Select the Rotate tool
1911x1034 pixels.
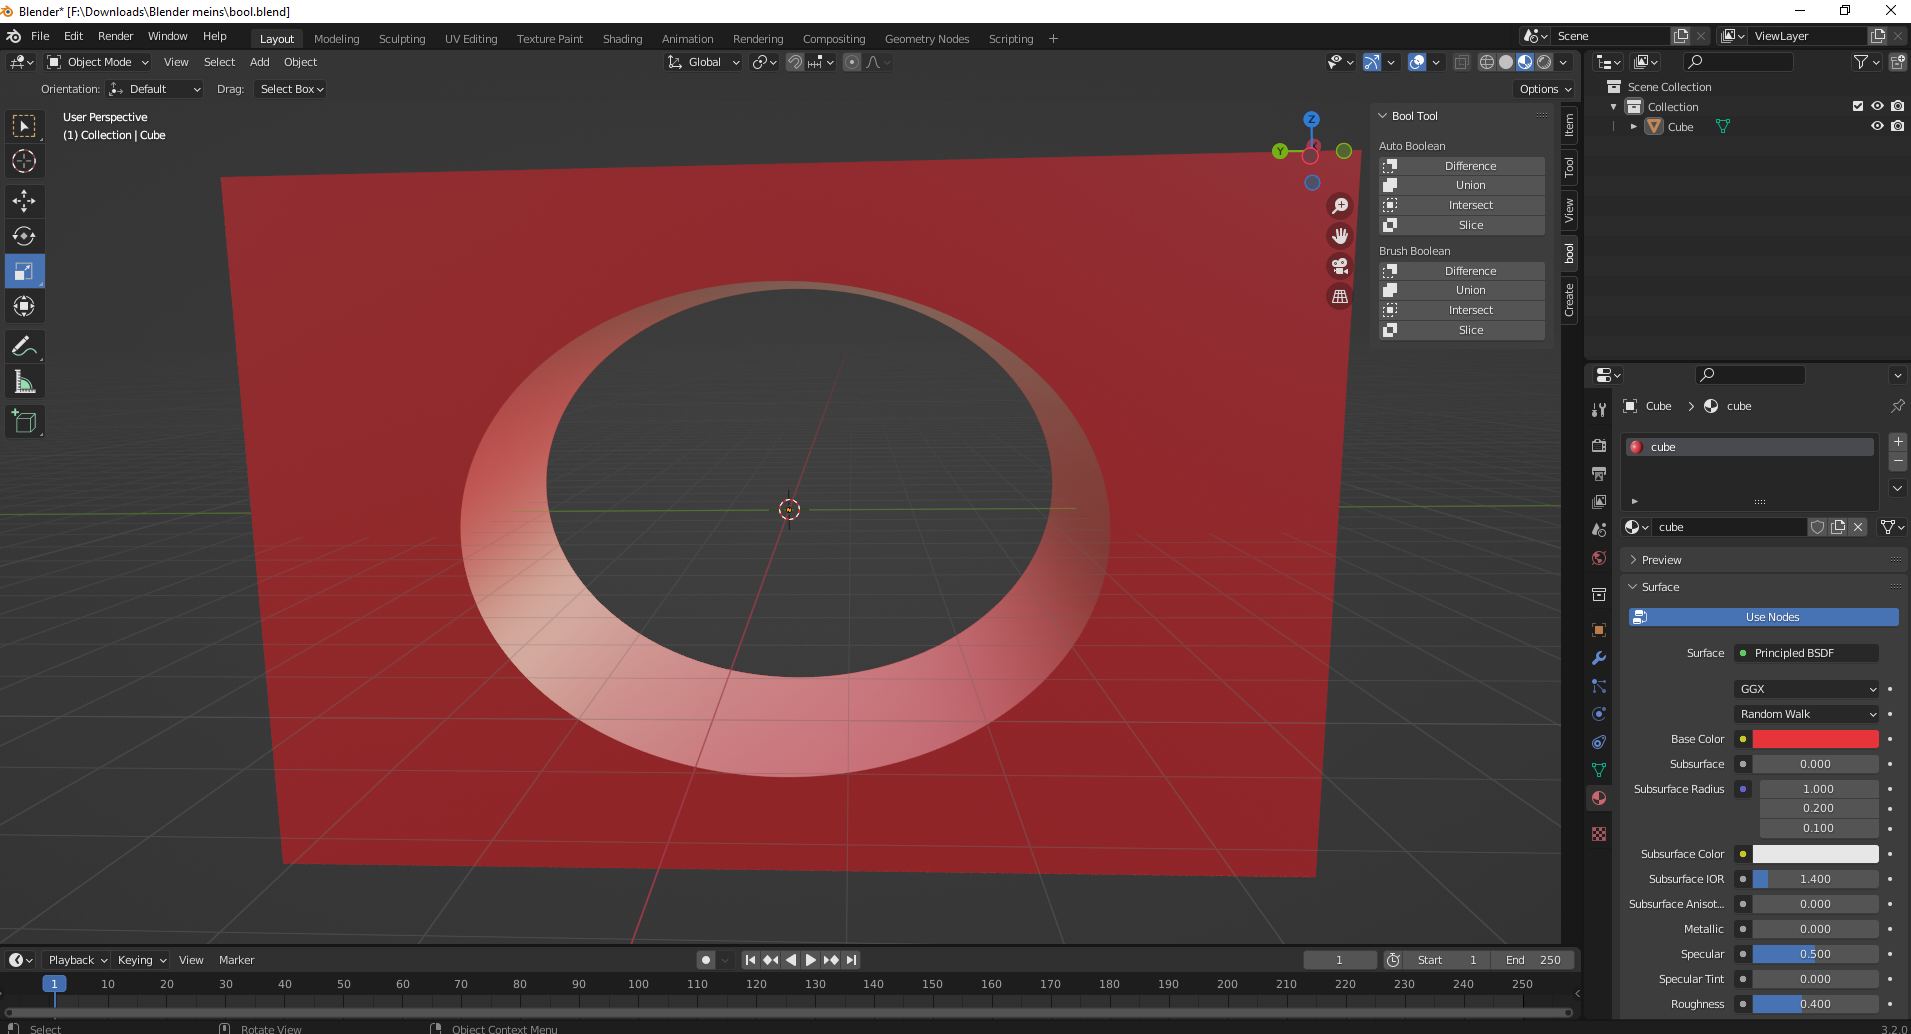point(24,236)
